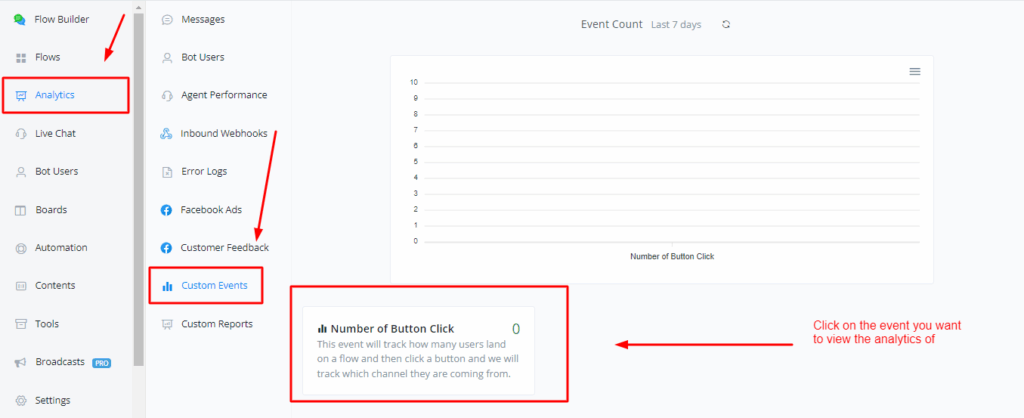Click the Automation globe icon

[21, 248]
